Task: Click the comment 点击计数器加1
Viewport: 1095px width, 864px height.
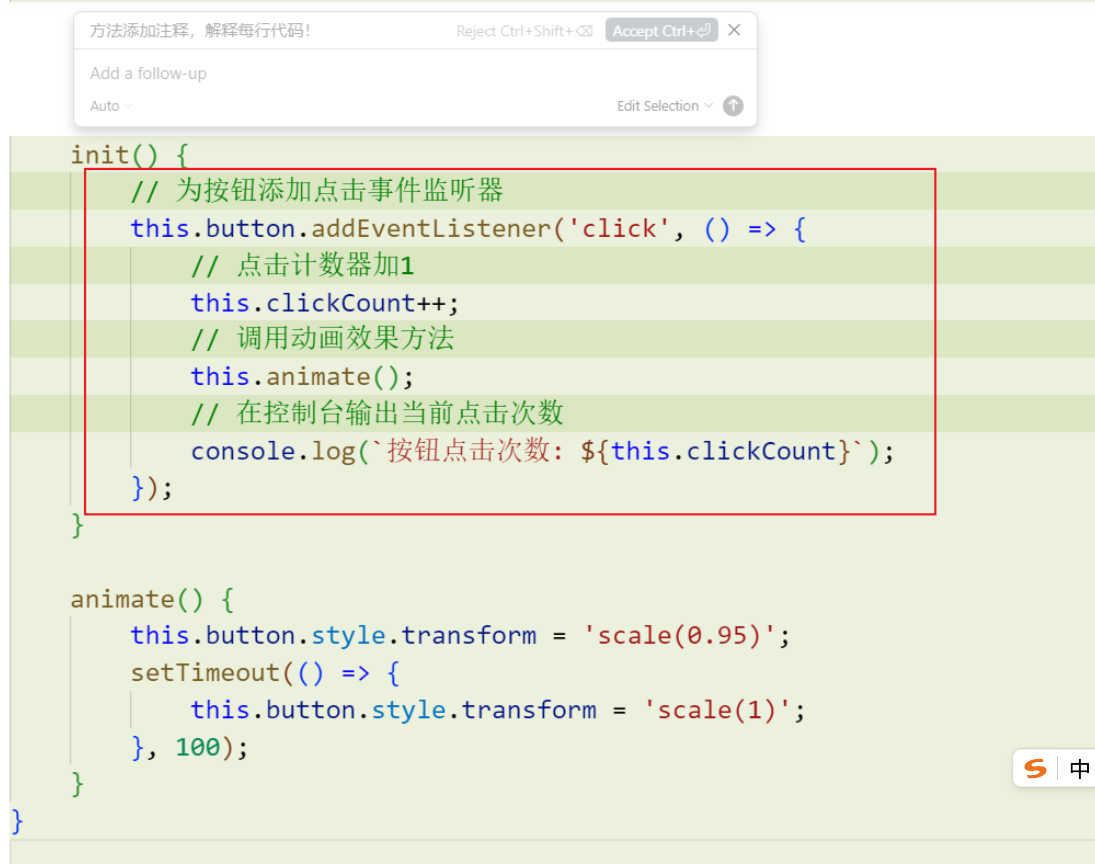Action: [x=302, y=265]
